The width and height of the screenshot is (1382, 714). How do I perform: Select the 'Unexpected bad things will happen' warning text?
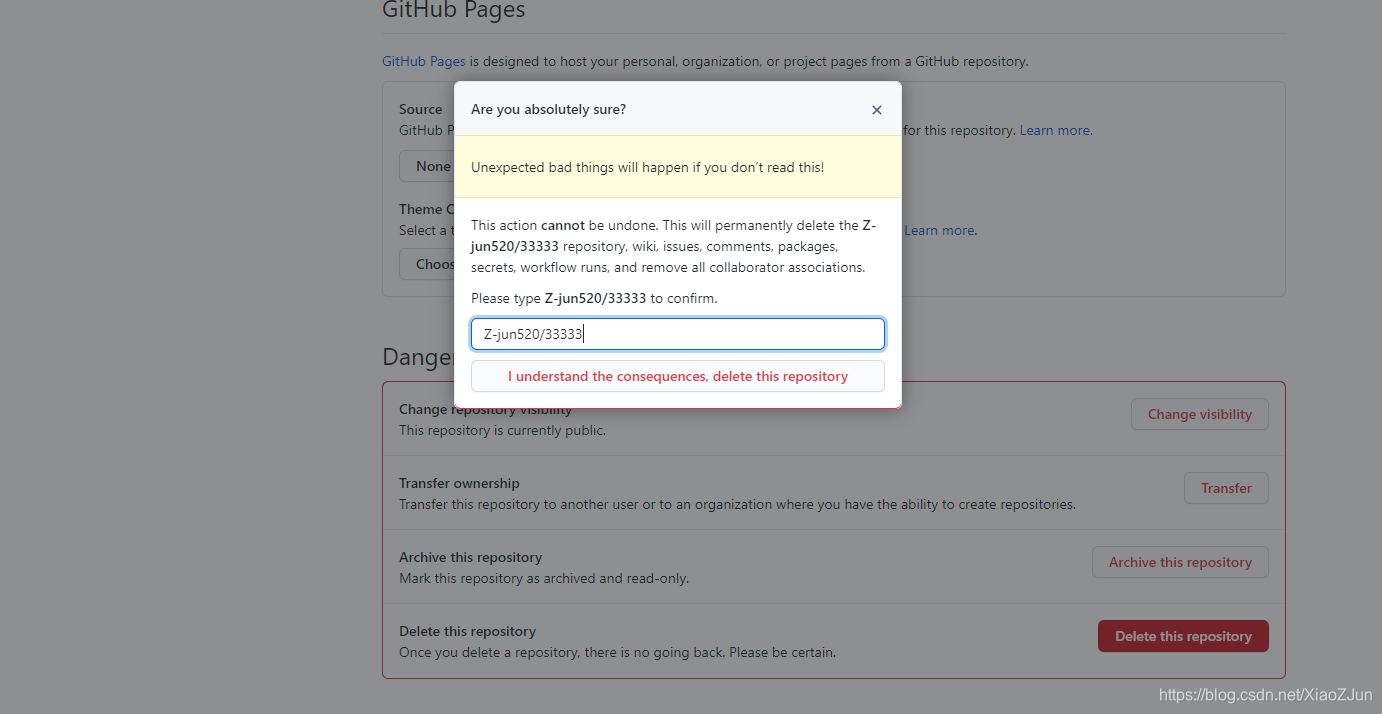[x=648, y=167]
